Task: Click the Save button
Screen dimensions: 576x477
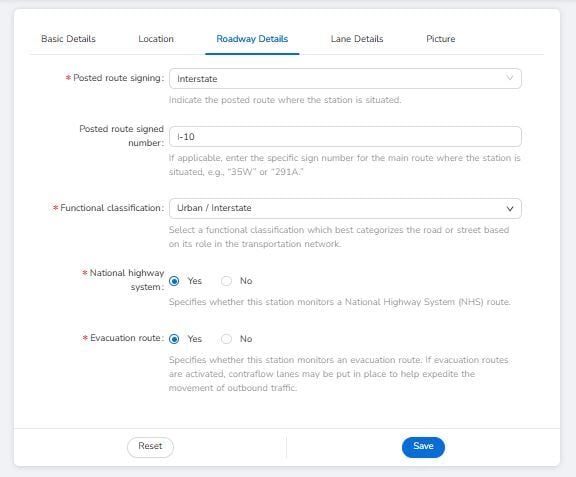Action: pos(423,447)
